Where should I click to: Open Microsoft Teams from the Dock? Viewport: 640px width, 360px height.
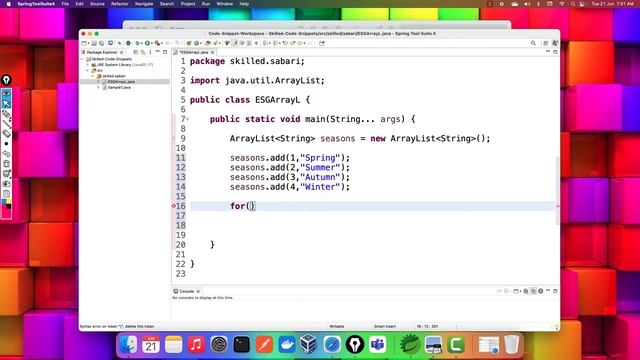click(x=378, y=344)
